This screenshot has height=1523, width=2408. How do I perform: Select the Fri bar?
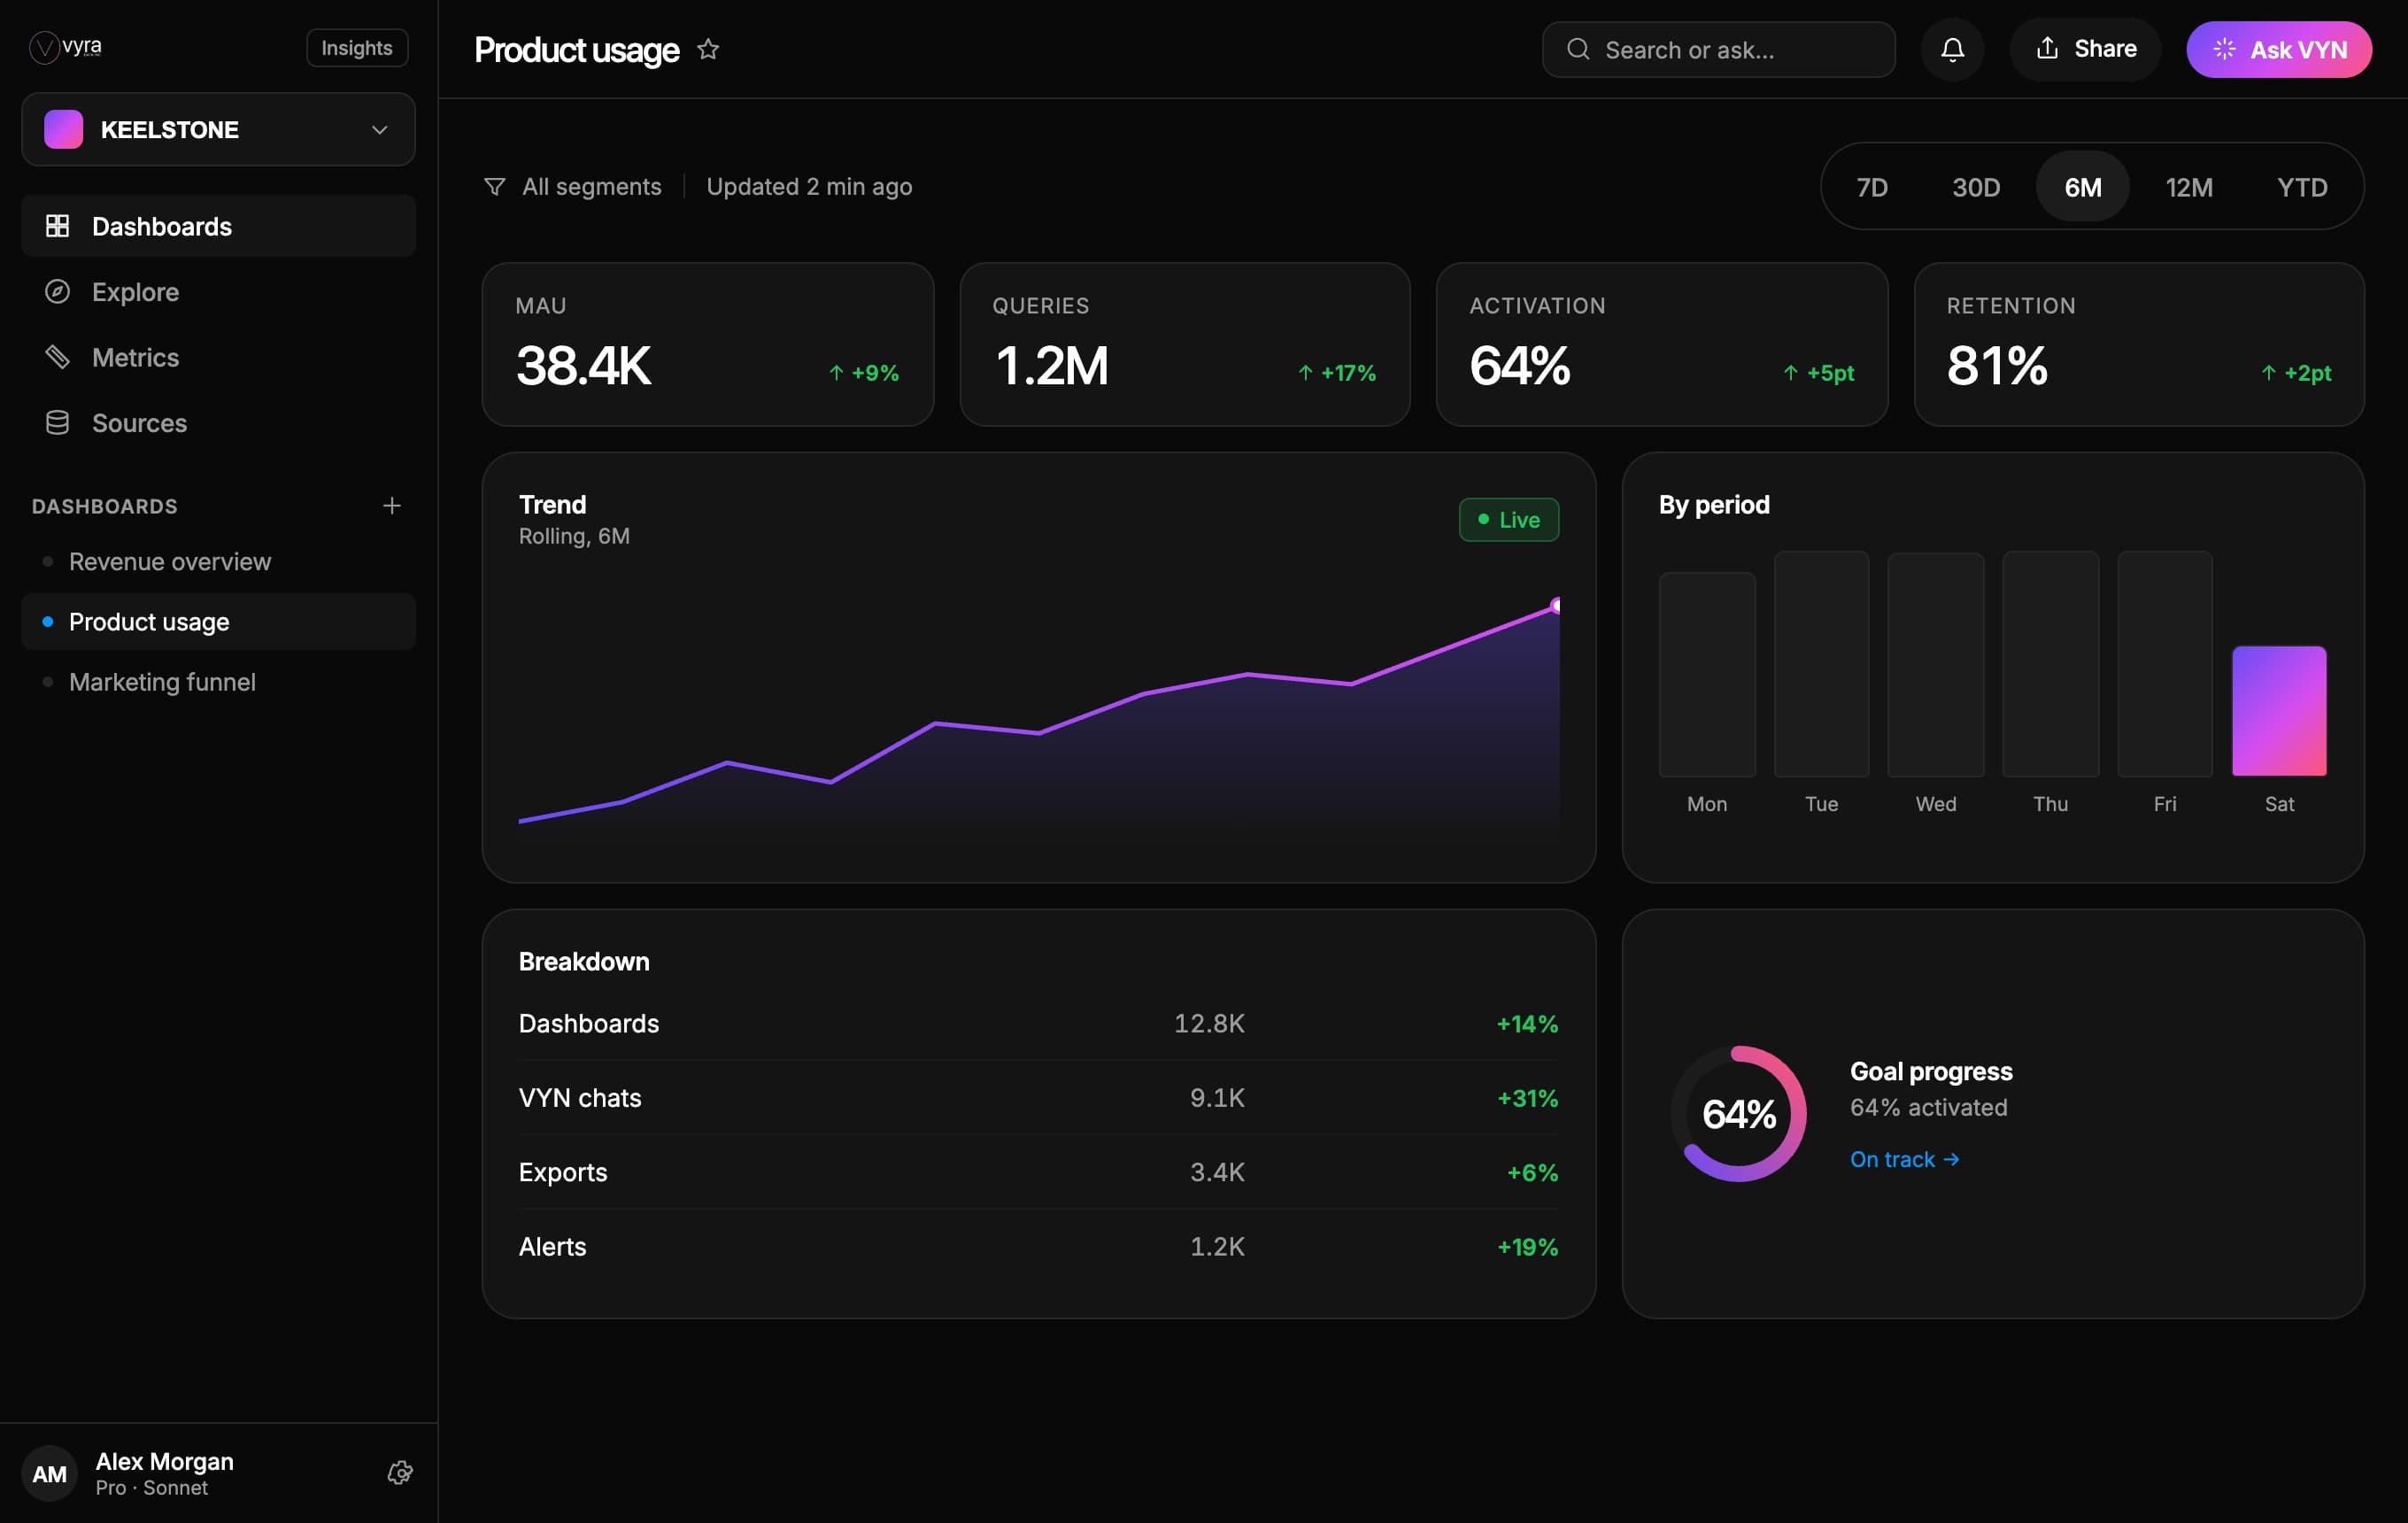pyautogui.click(x=2165, y=664)
